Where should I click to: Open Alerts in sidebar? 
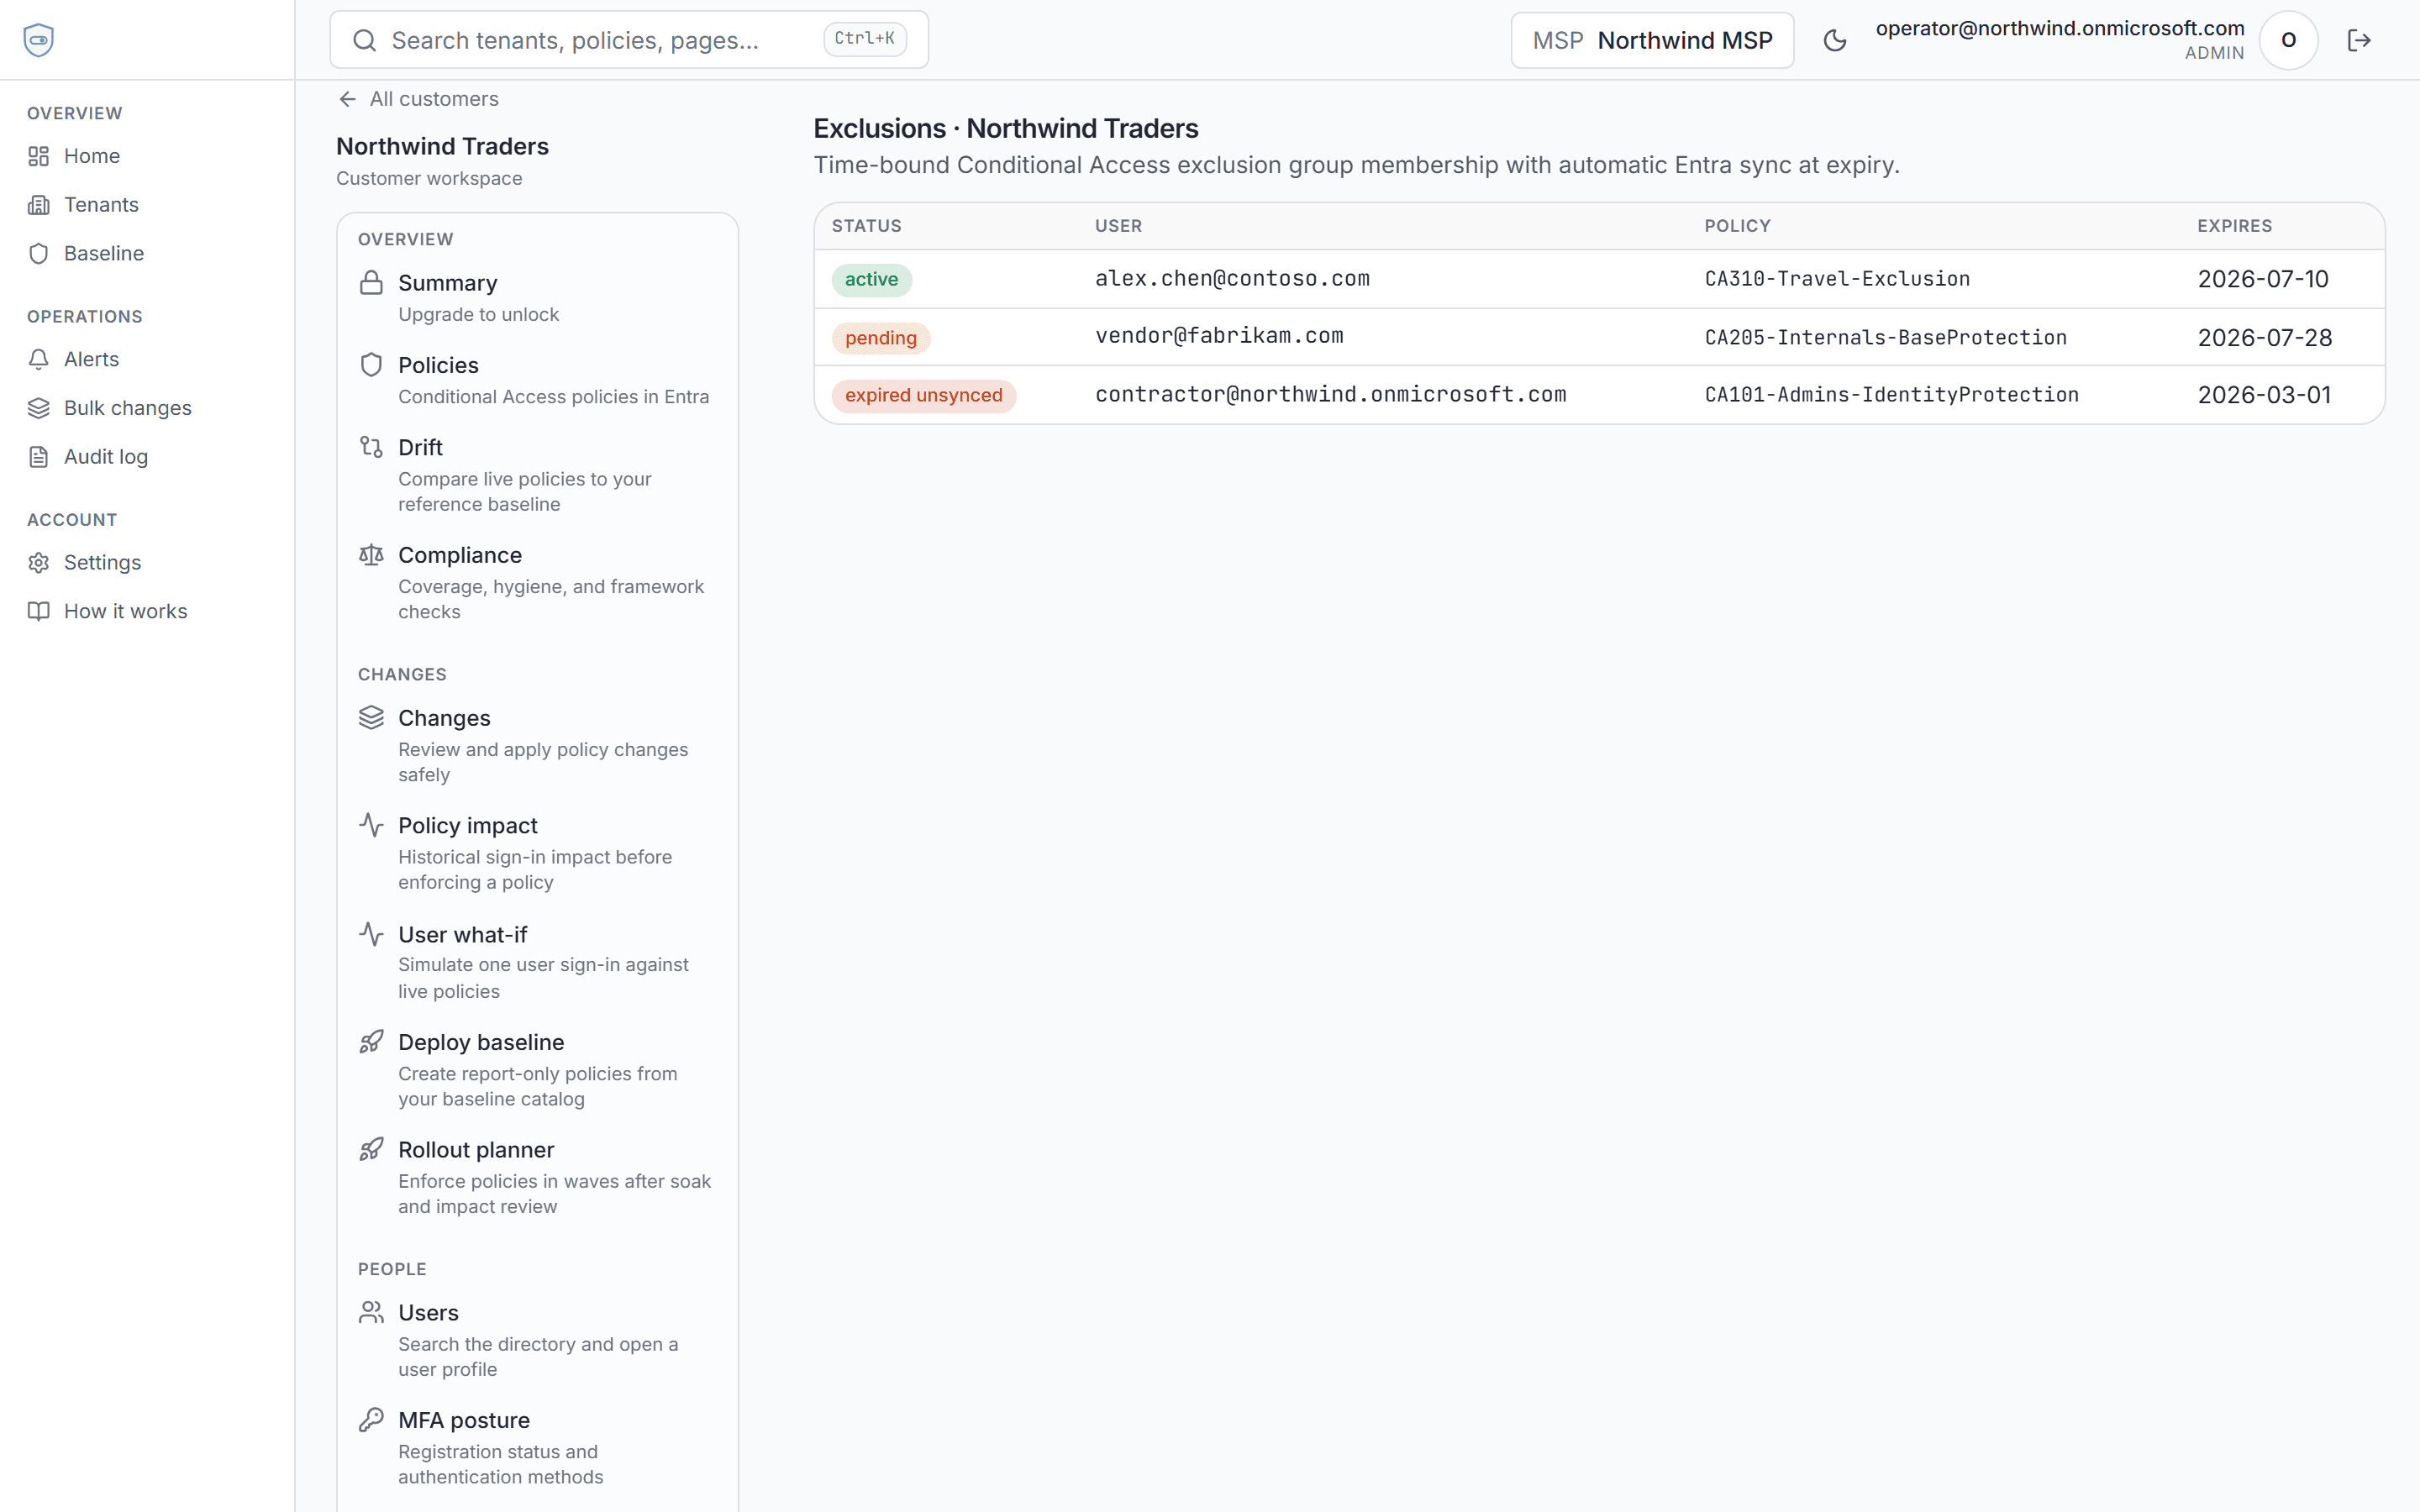tap(147, 359)
